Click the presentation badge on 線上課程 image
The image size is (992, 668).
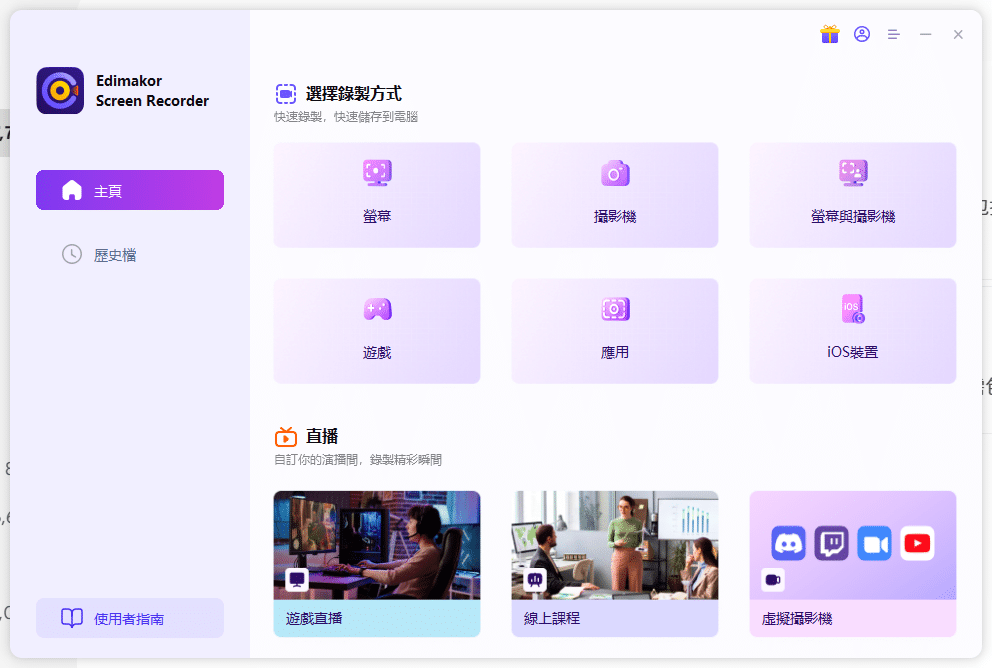[x=535, y=579]
